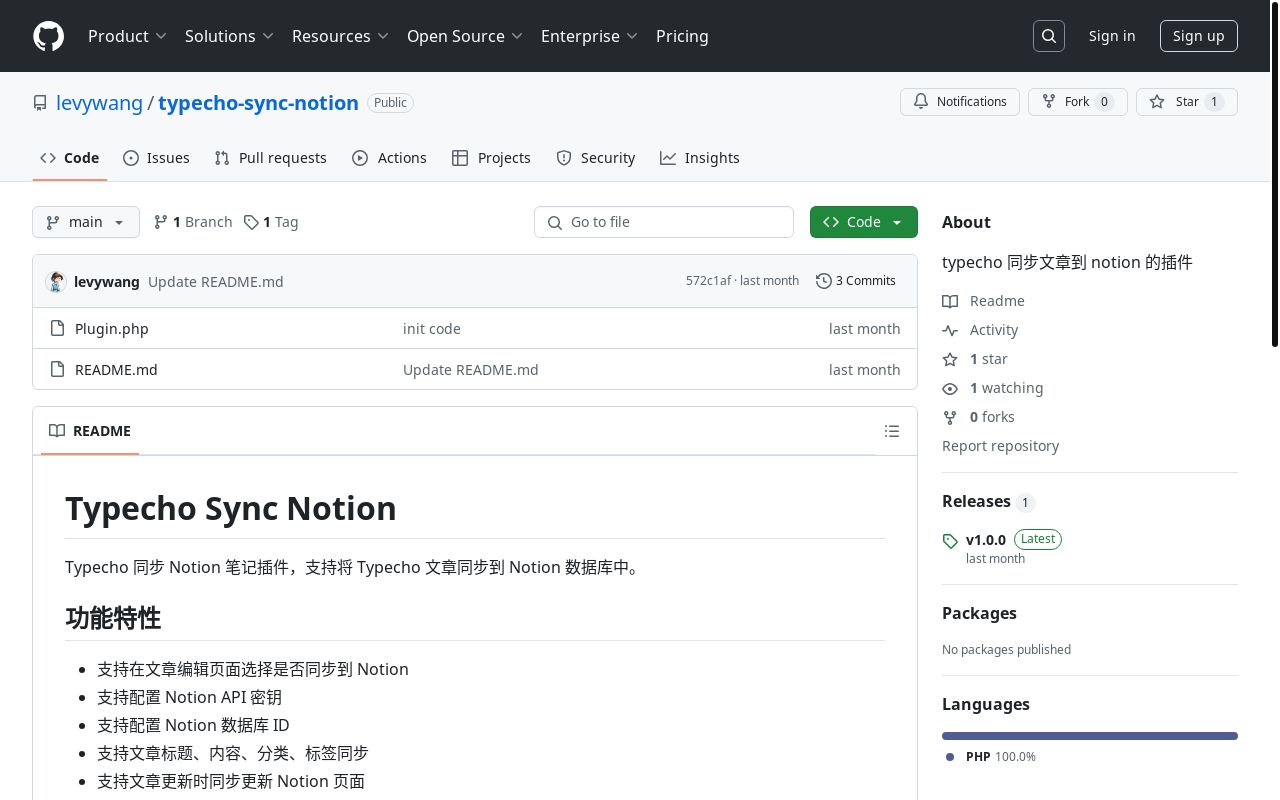Open the Pull requests tab

click(x=270, y=158)
